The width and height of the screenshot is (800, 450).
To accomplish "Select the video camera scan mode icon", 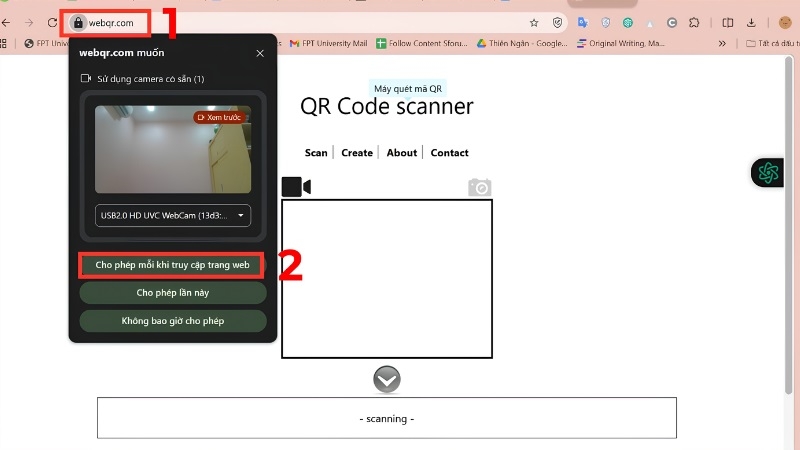I will 296,187.
